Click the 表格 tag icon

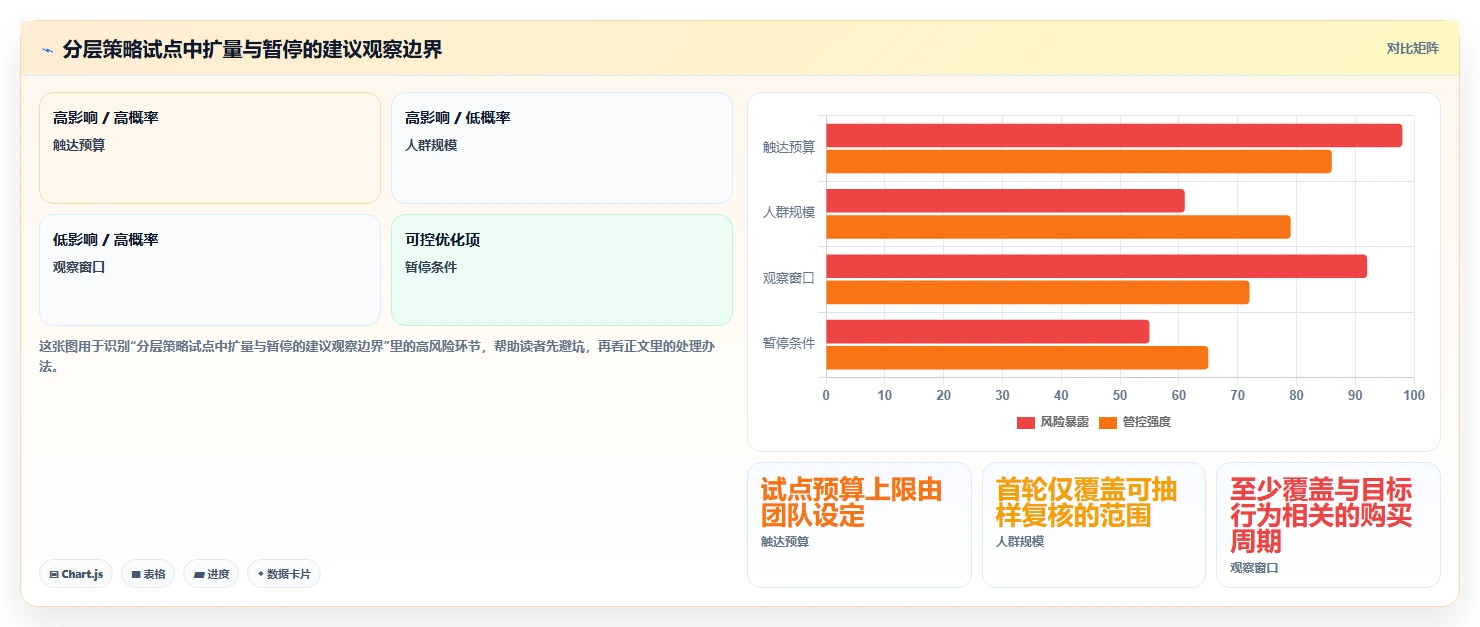(136, 574)
